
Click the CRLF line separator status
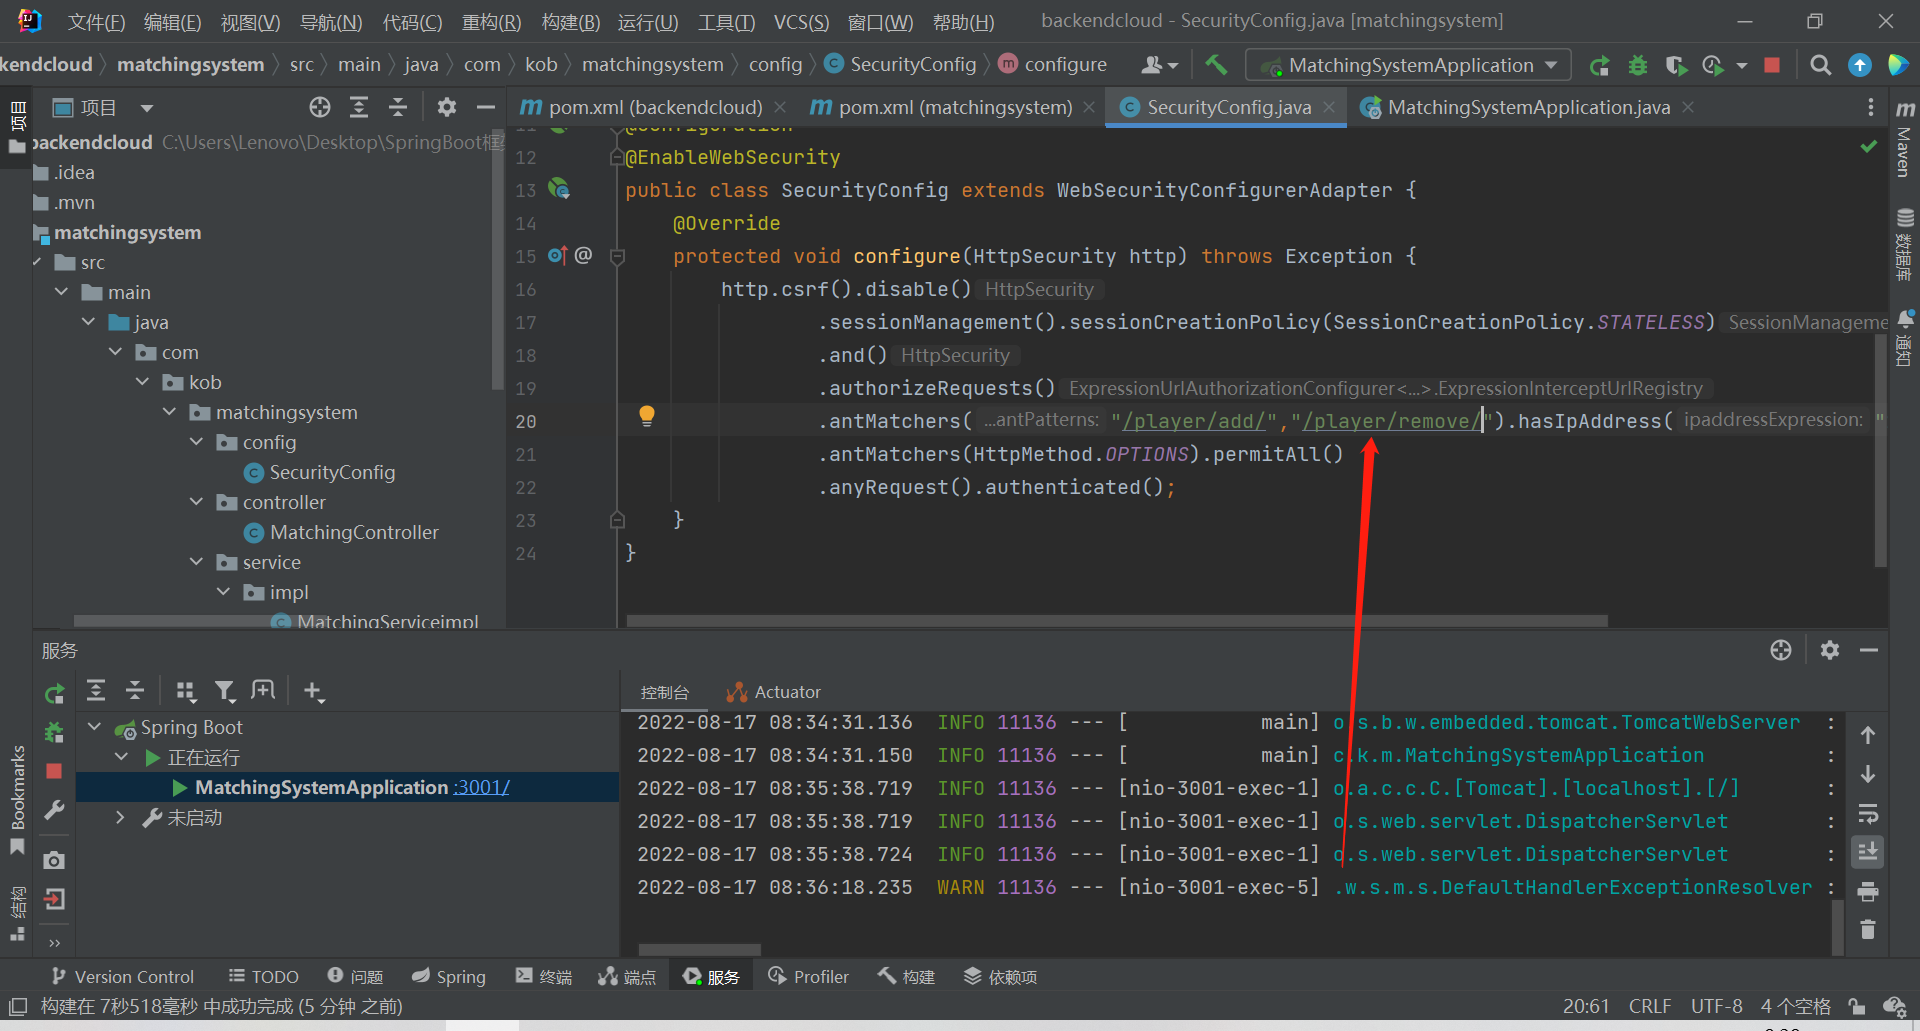(x=1650, y=1006)
